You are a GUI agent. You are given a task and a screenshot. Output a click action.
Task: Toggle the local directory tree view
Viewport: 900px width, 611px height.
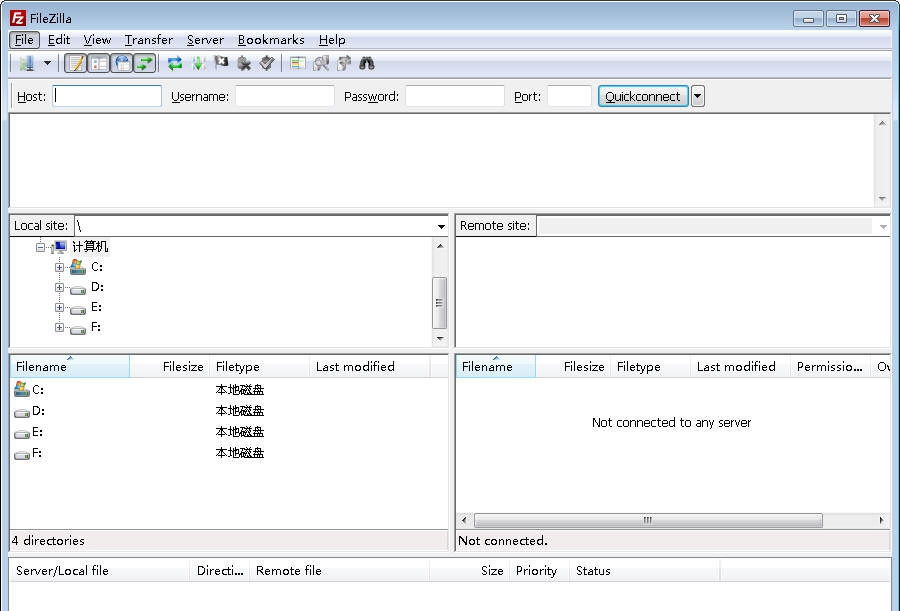(x=99, y=62)
